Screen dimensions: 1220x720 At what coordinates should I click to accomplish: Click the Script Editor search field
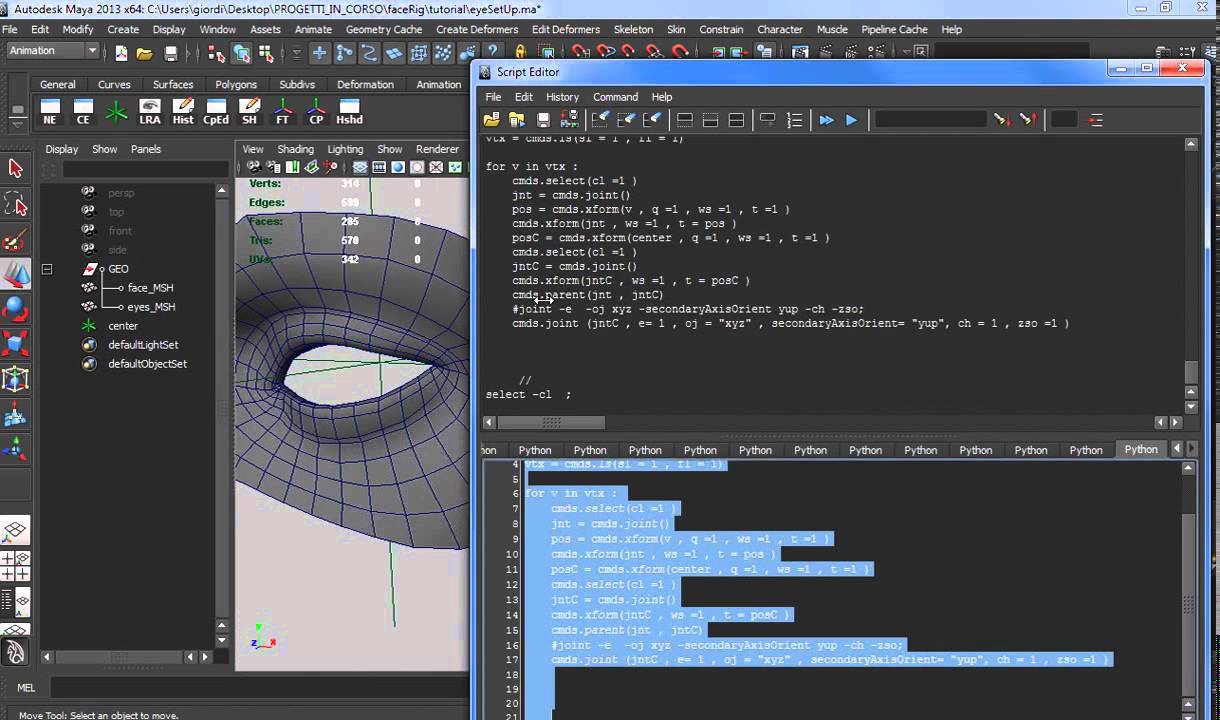(x=930, y=120)
